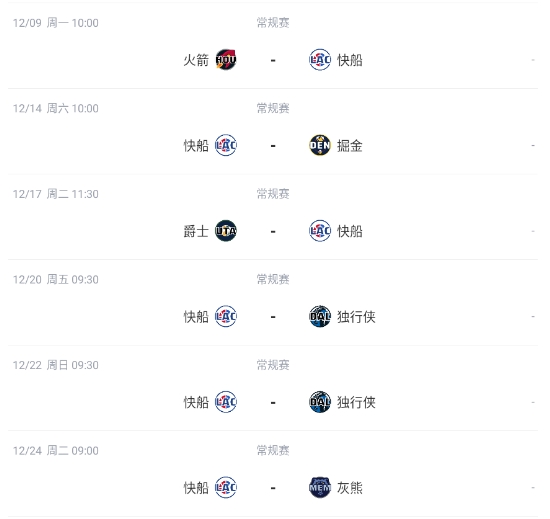Click the score dash in the 12/20 matchup
The image size is (550, 519).
[x=273, y=317]
